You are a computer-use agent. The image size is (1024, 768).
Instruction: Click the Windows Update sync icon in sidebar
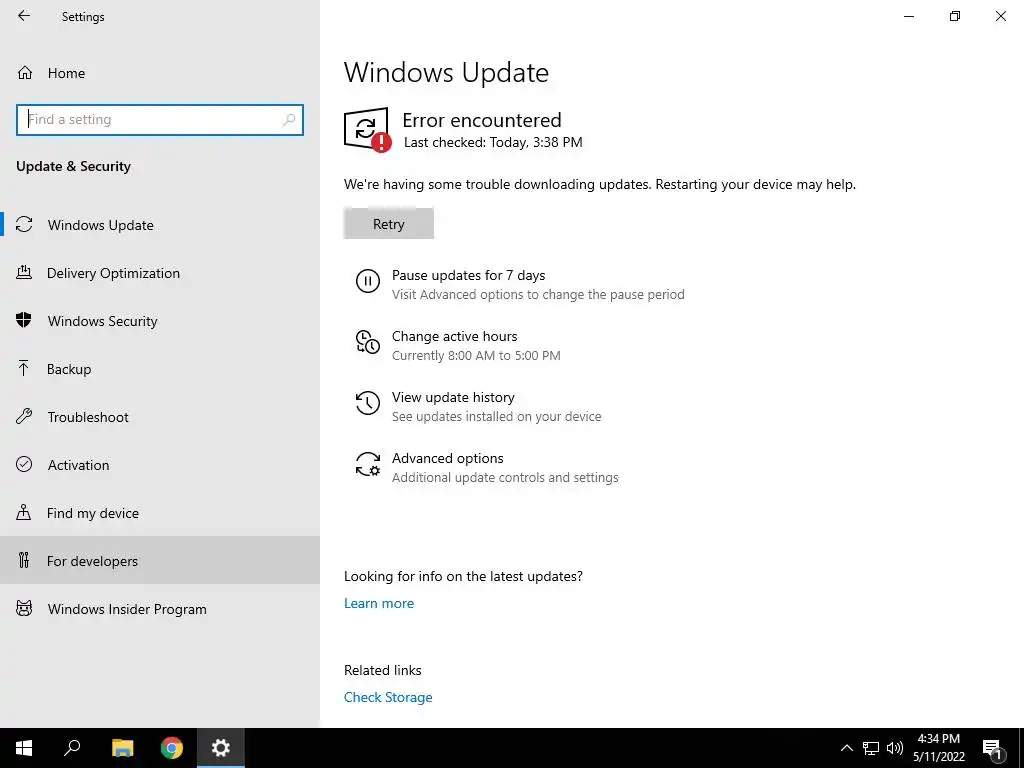24,225
